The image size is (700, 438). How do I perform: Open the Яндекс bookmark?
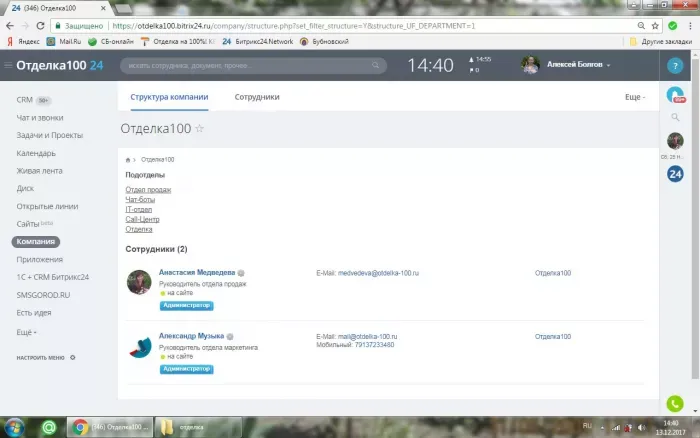coord(23,42)
